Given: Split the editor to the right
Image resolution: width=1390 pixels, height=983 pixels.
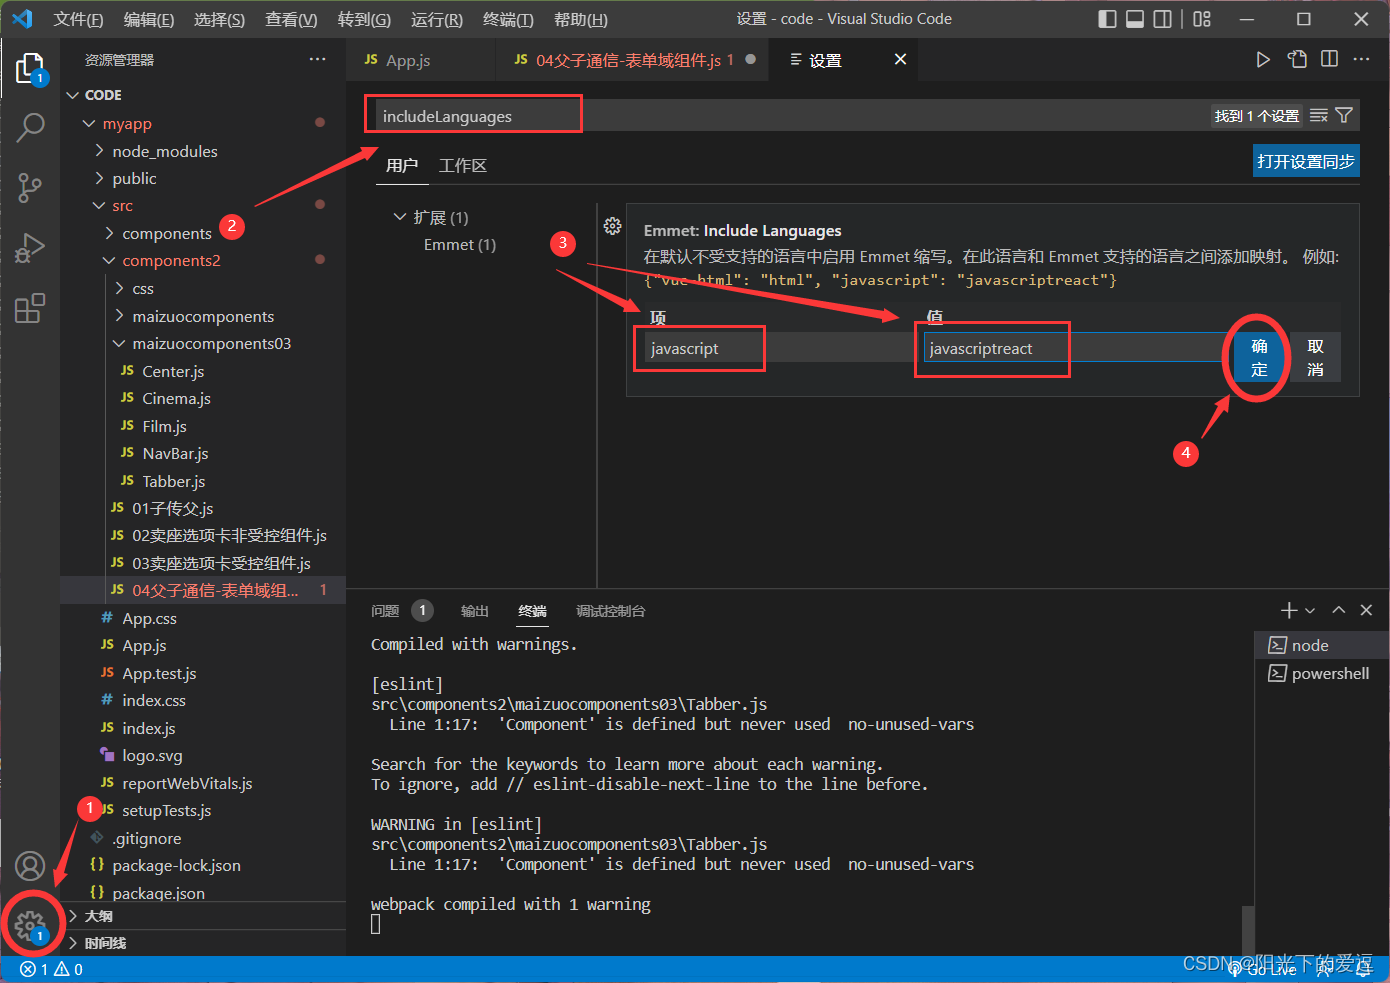Looking at the screenshot, I should tap(1329, 59).
